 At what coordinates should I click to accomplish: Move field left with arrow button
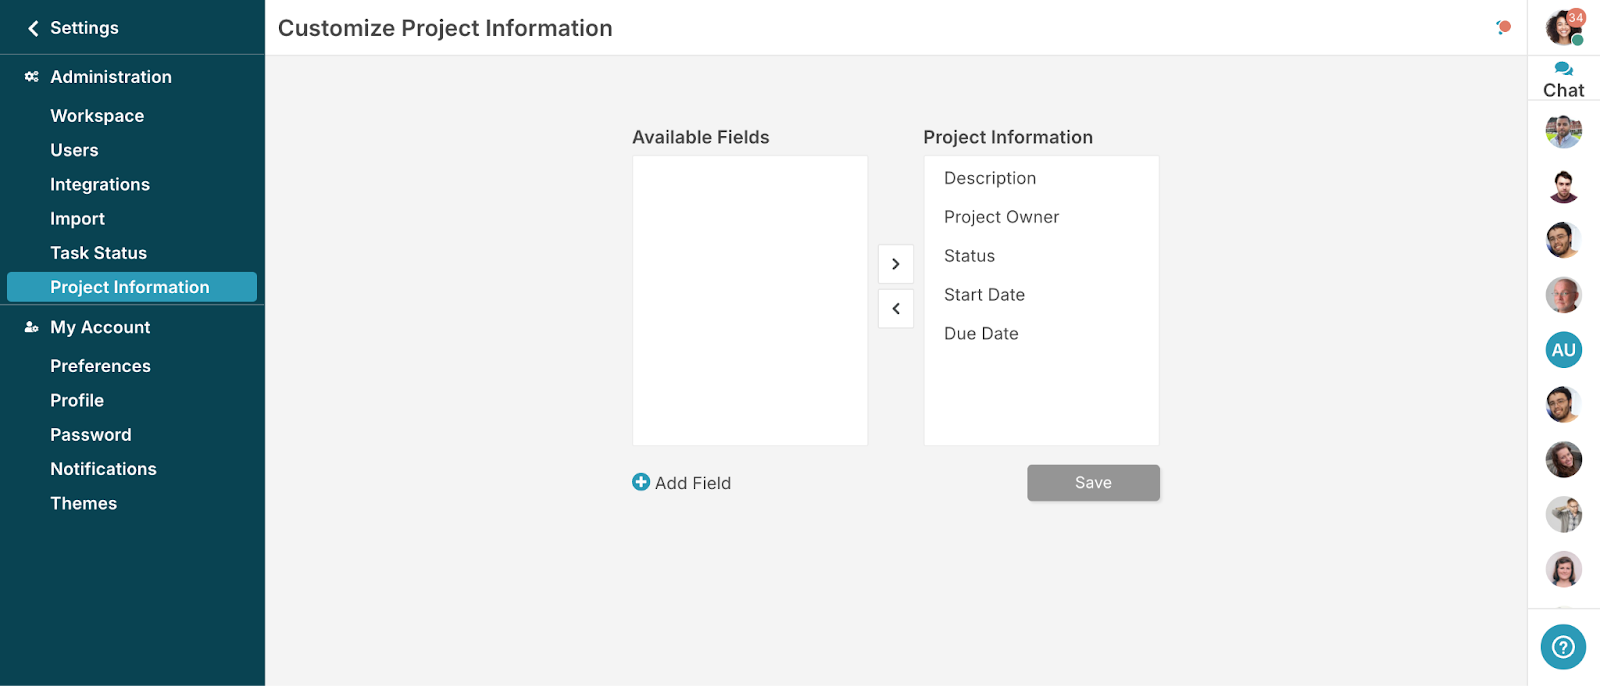[896, 309]
